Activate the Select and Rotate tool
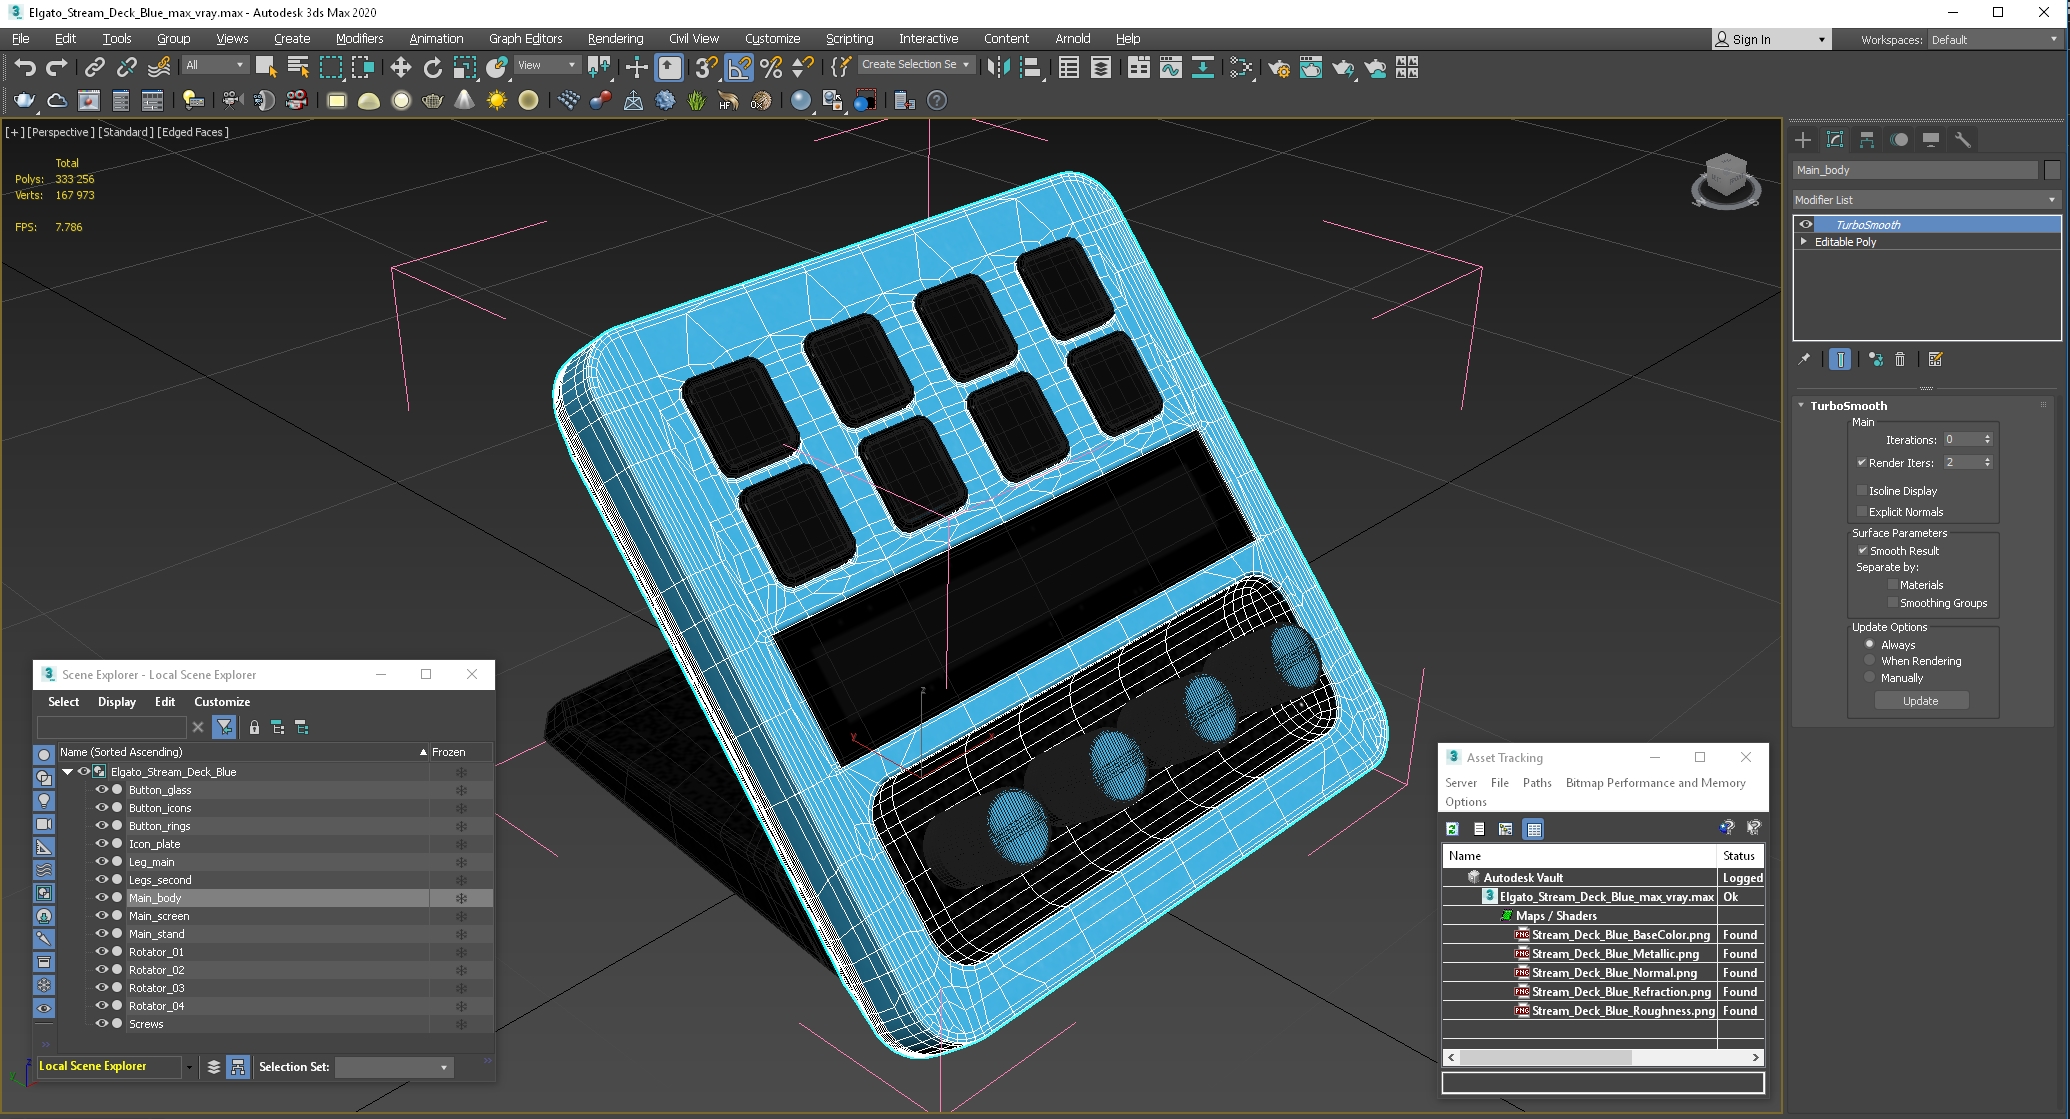The image size is (2070, 1119). click(432, 67)
